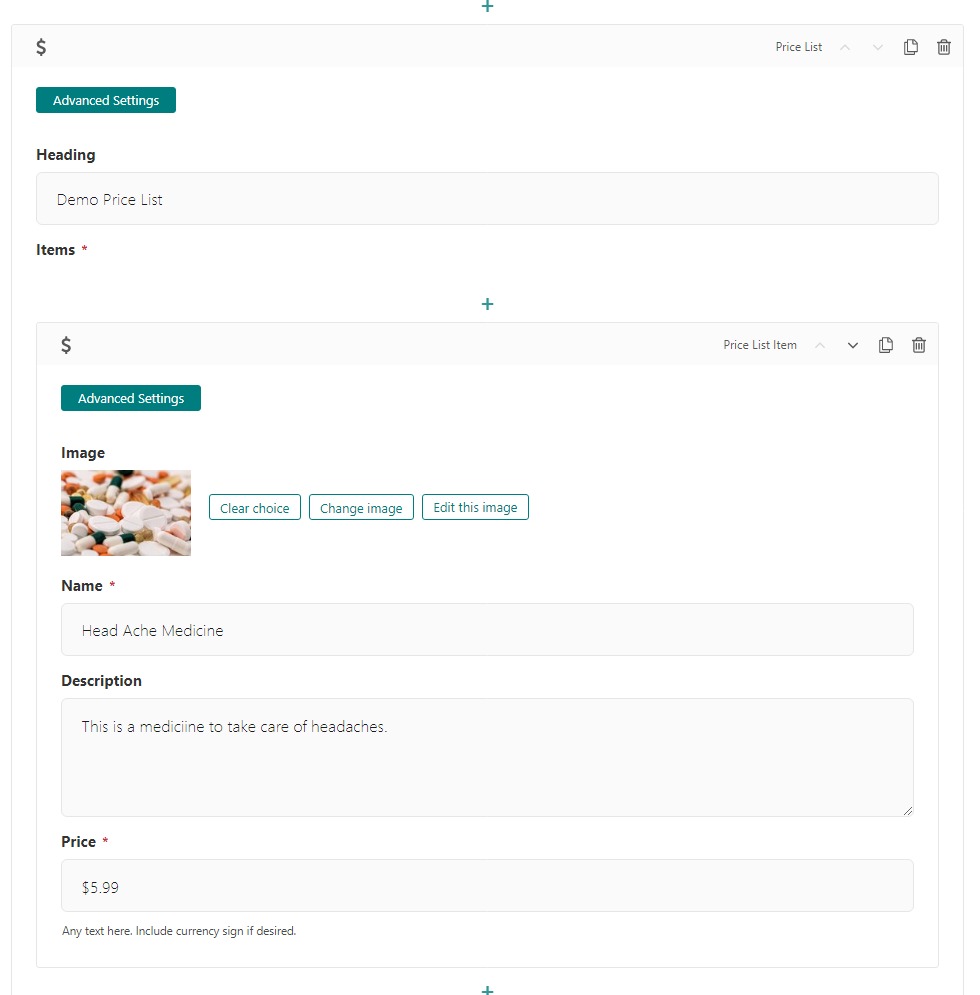Clear the chosen image
This screenshot has width=980, height=995.
click(x=255, y=508)
